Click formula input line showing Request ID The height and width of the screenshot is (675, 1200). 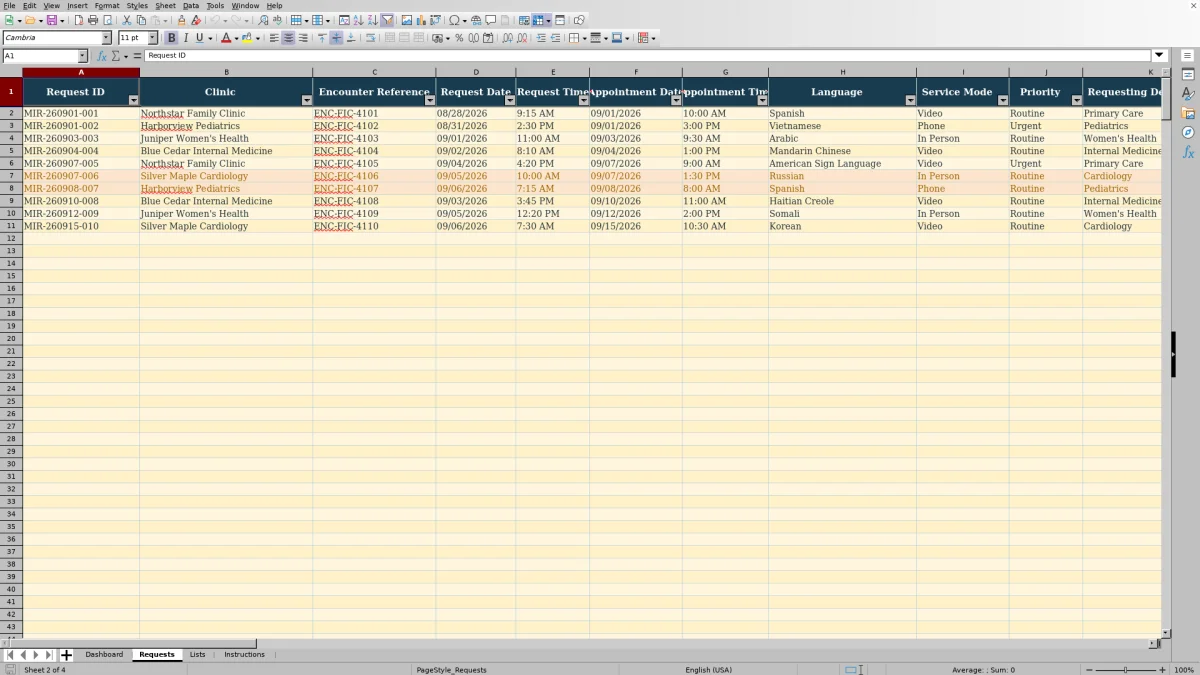(x=648, y=56)
